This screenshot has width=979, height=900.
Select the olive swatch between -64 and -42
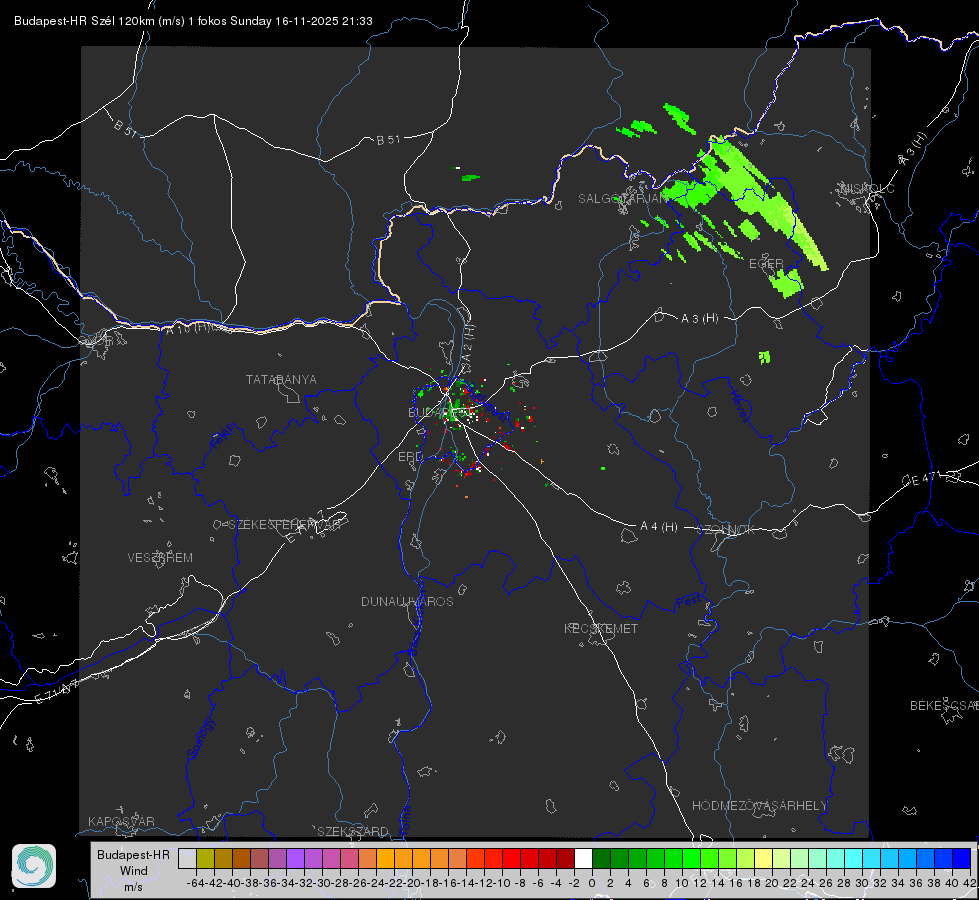[205, 858]
